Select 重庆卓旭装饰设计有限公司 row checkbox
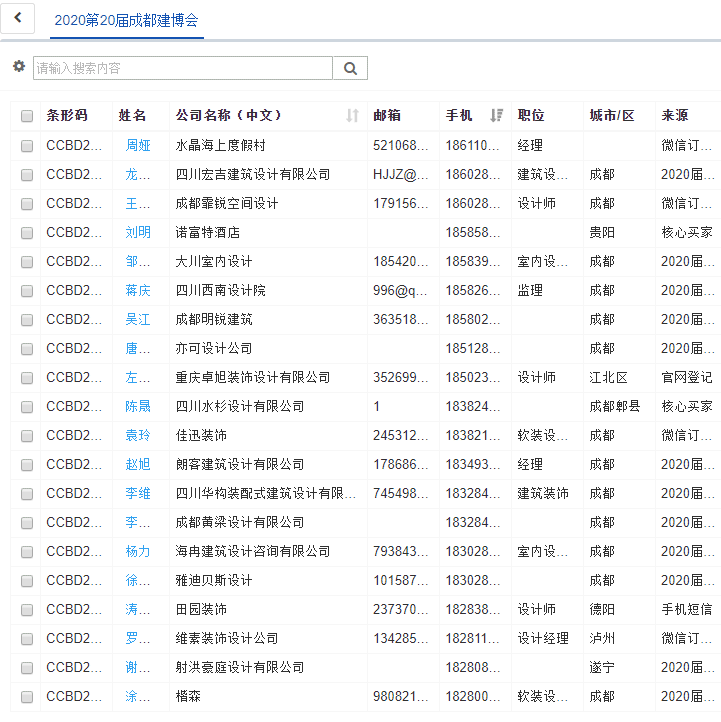The height and width of the screenshot is (722, 721). click(x=27, y=378)
